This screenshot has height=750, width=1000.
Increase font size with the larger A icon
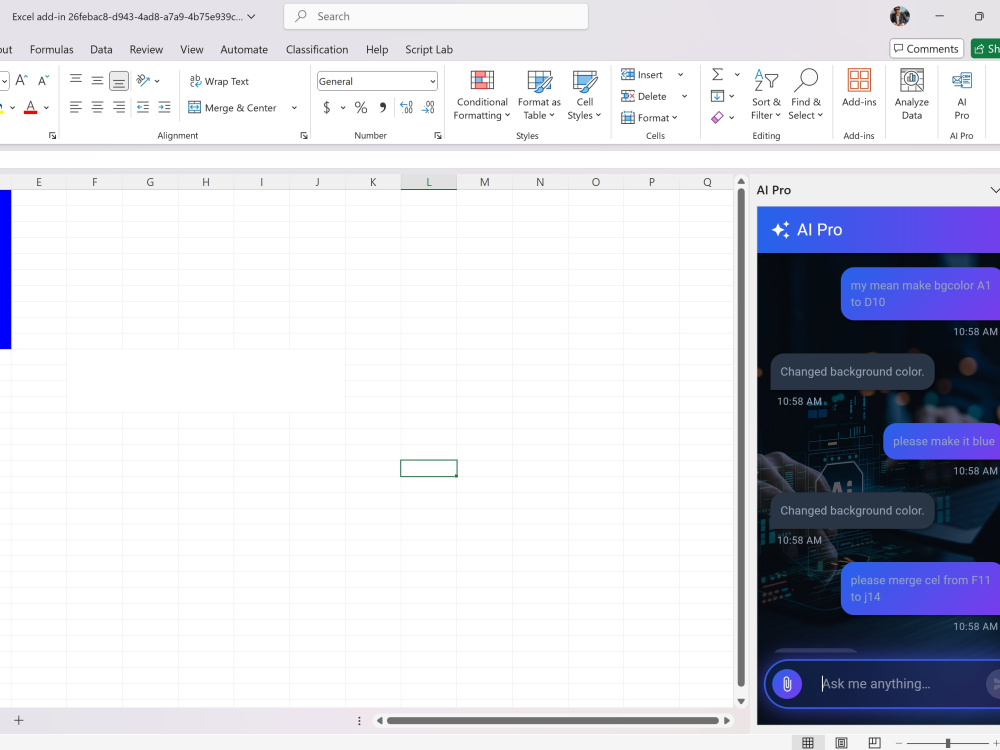click(21, 80)
